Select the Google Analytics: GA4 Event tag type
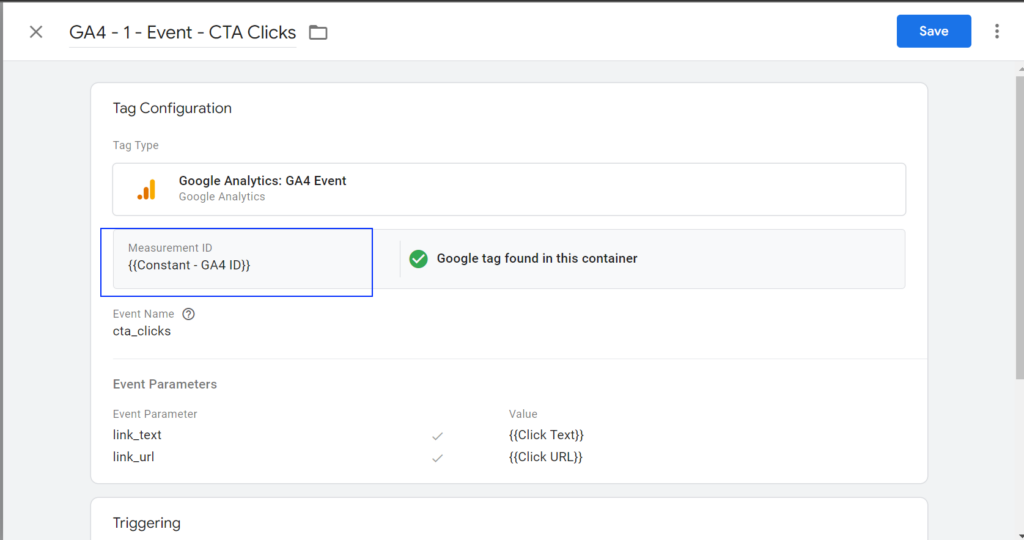 [509, 189]
